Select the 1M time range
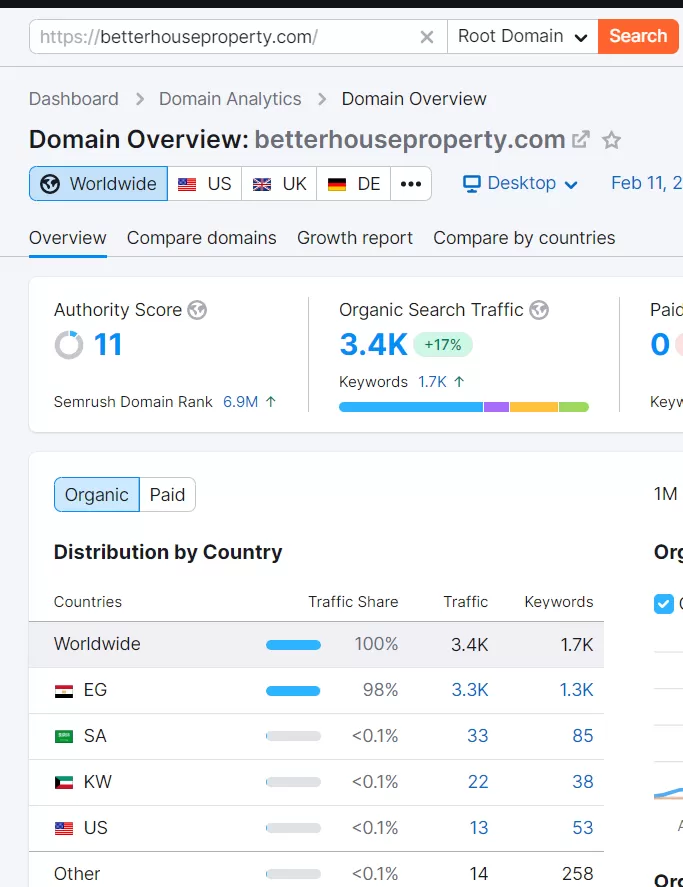Screen dimensions: 683x887 click(665, 494)
